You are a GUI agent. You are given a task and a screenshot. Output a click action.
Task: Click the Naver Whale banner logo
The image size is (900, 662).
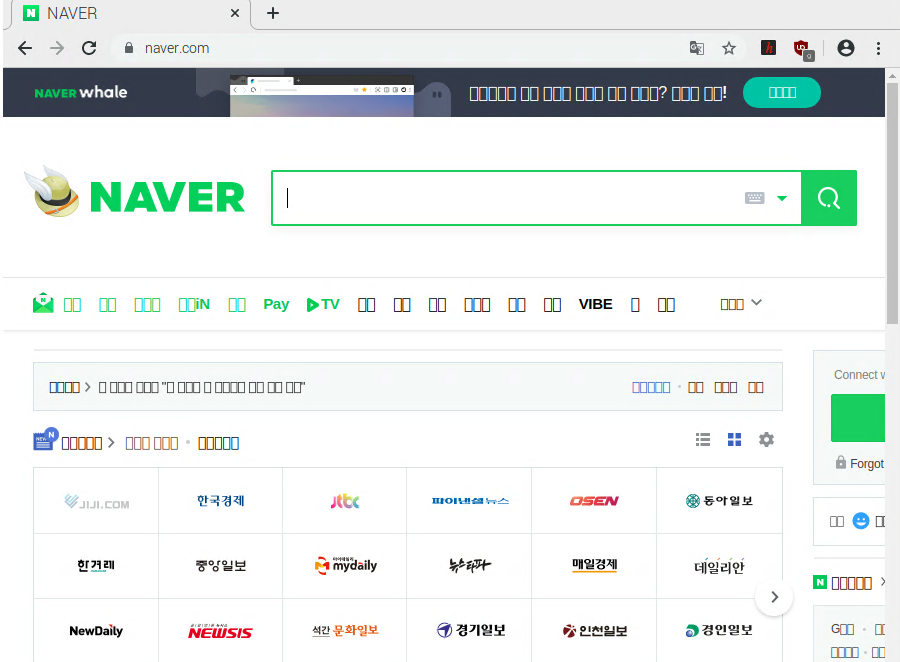coord(81,92)
